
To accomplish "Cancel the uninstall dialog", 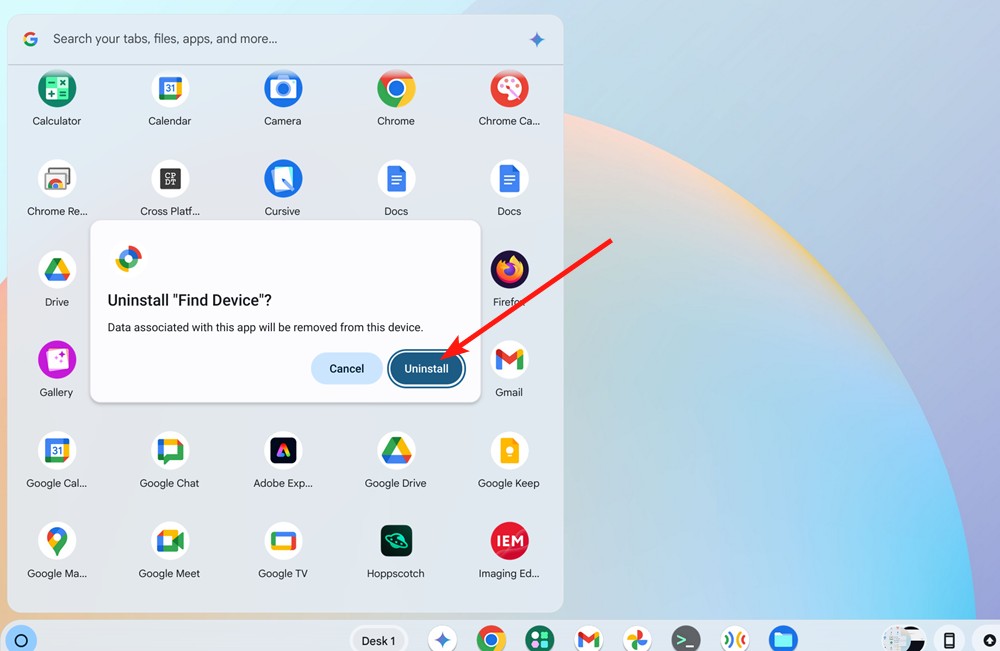I will (346, 368).
